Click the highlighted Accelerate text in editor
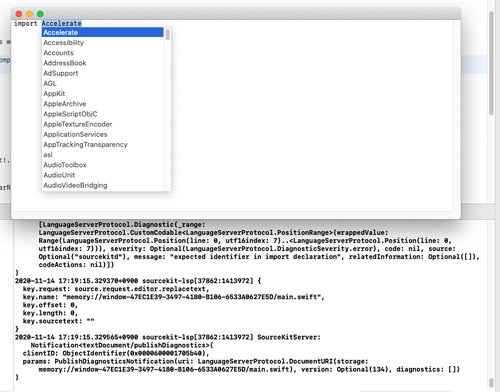Viewport: 500px width, 392px height. (x=61, y=23)
